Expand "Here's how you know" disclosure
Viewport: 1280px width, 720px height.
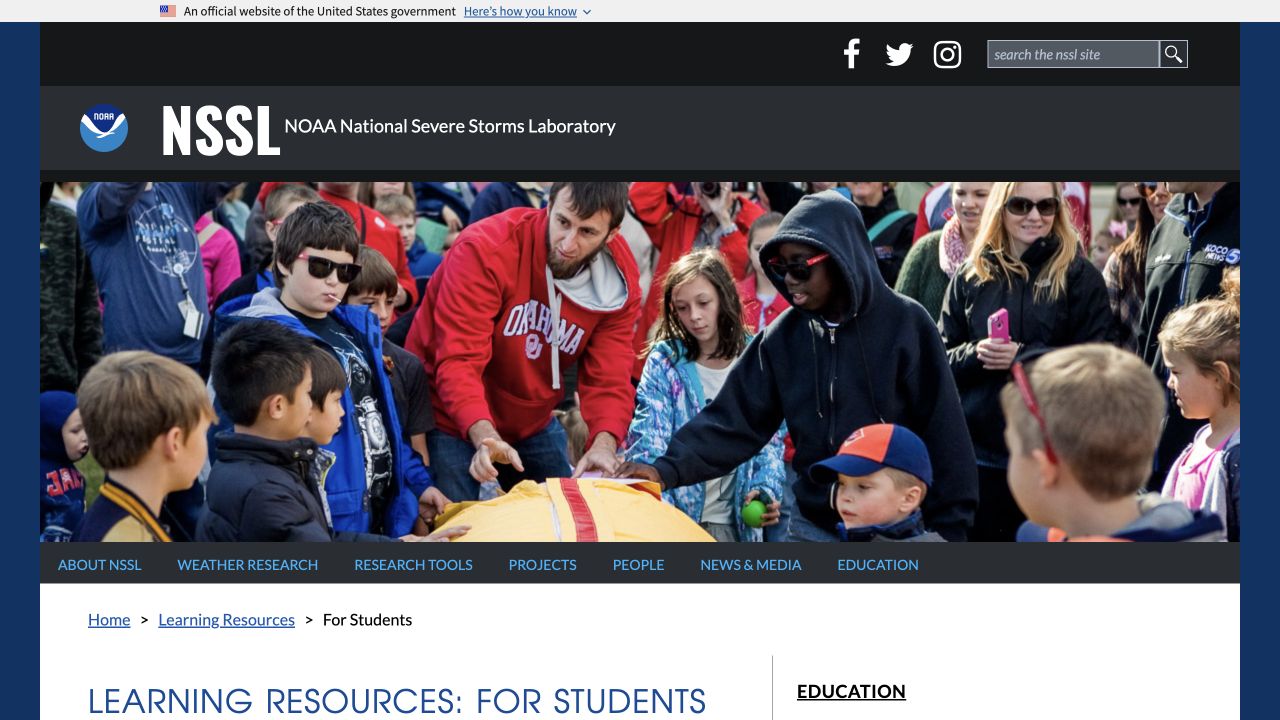point(527,11)
